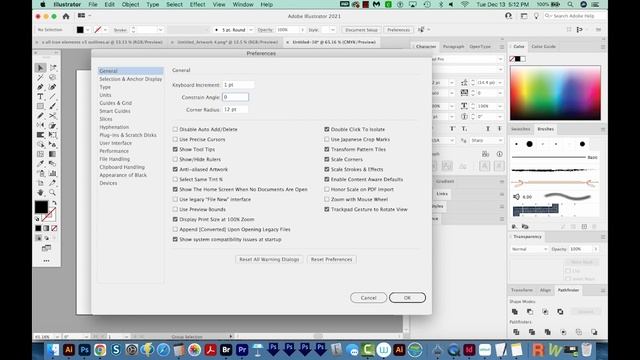
Task: Select Selection & Anchor Display category
Action: [x=131, y=79]
